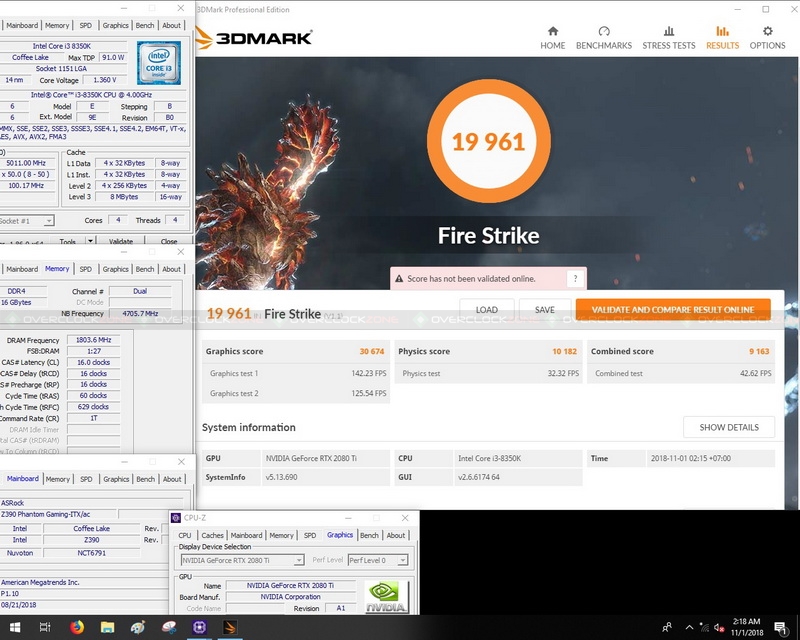This screenshot has width=800, height=640.
Task: Switch to 3DMark using its taskbar icon
Action: (230, 627)
